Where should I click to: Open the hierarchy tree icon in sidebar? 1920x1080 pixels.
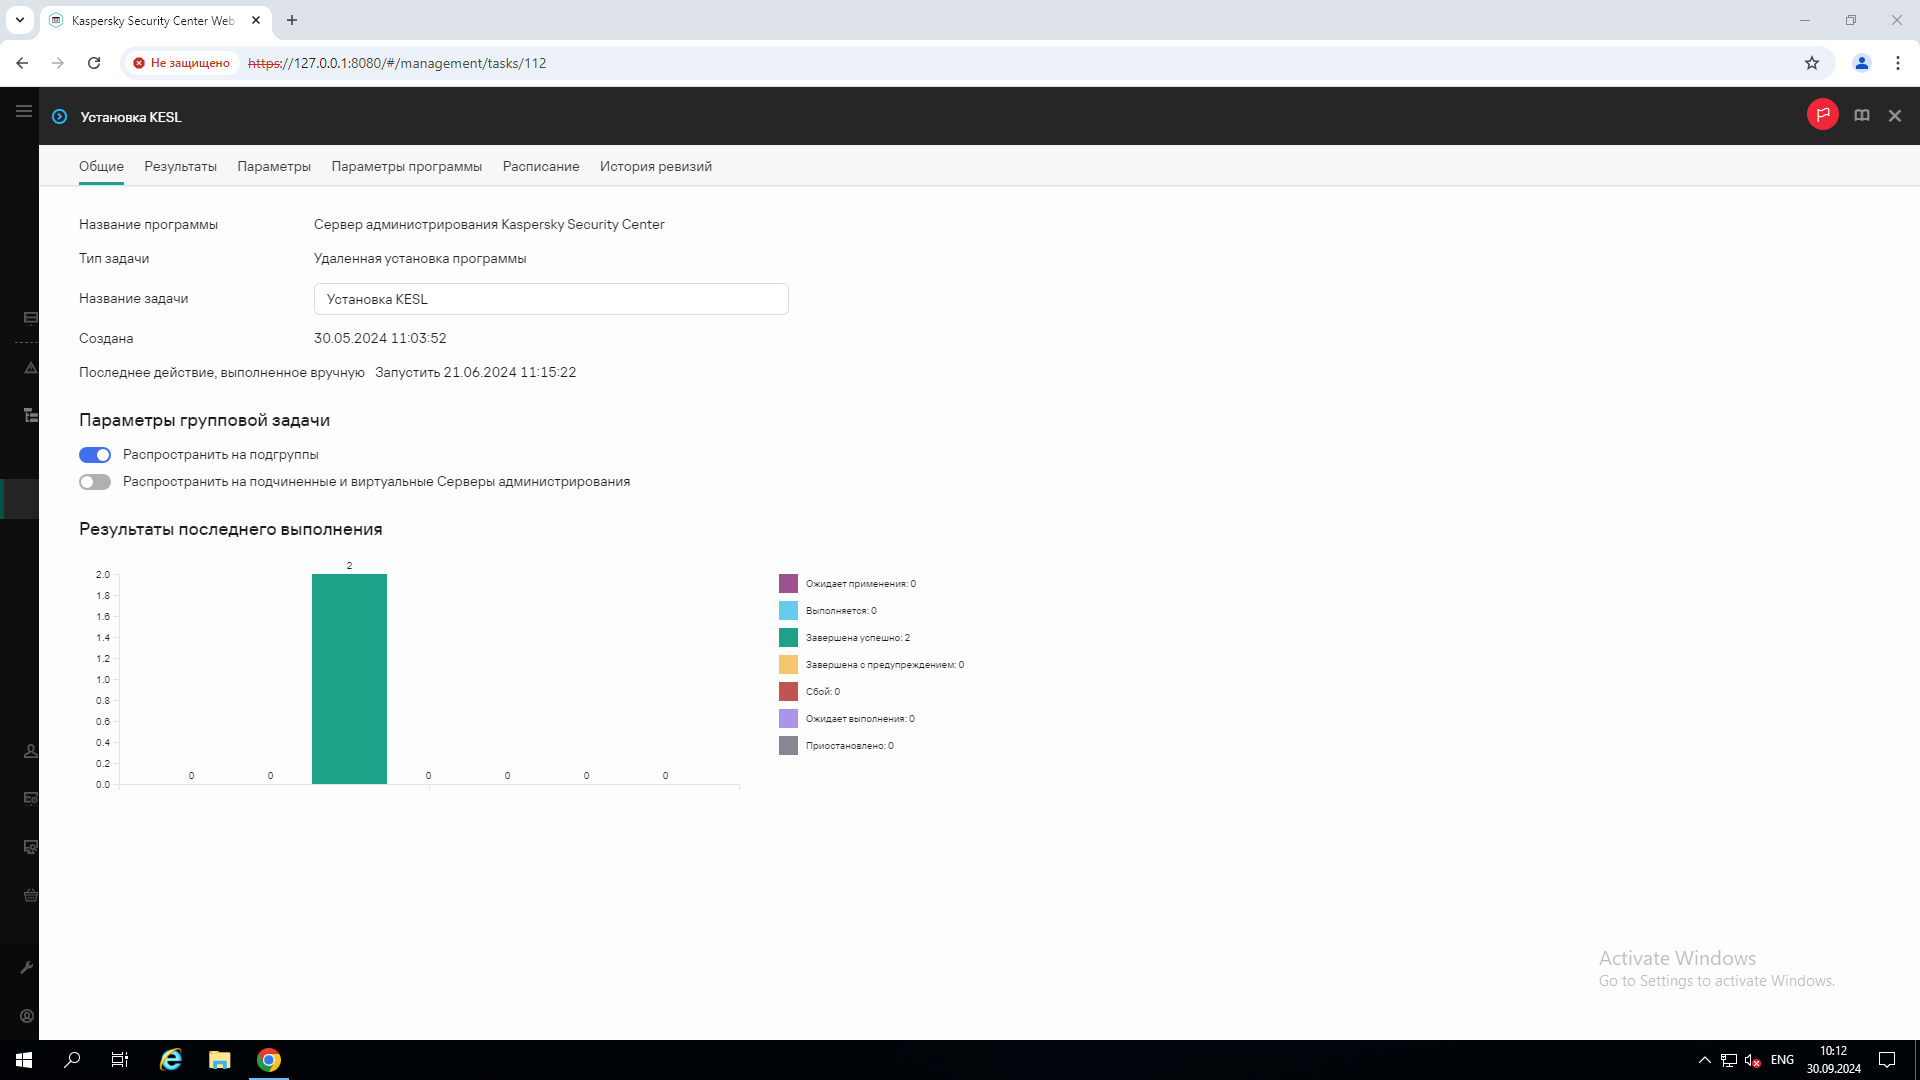coord(30,415)
